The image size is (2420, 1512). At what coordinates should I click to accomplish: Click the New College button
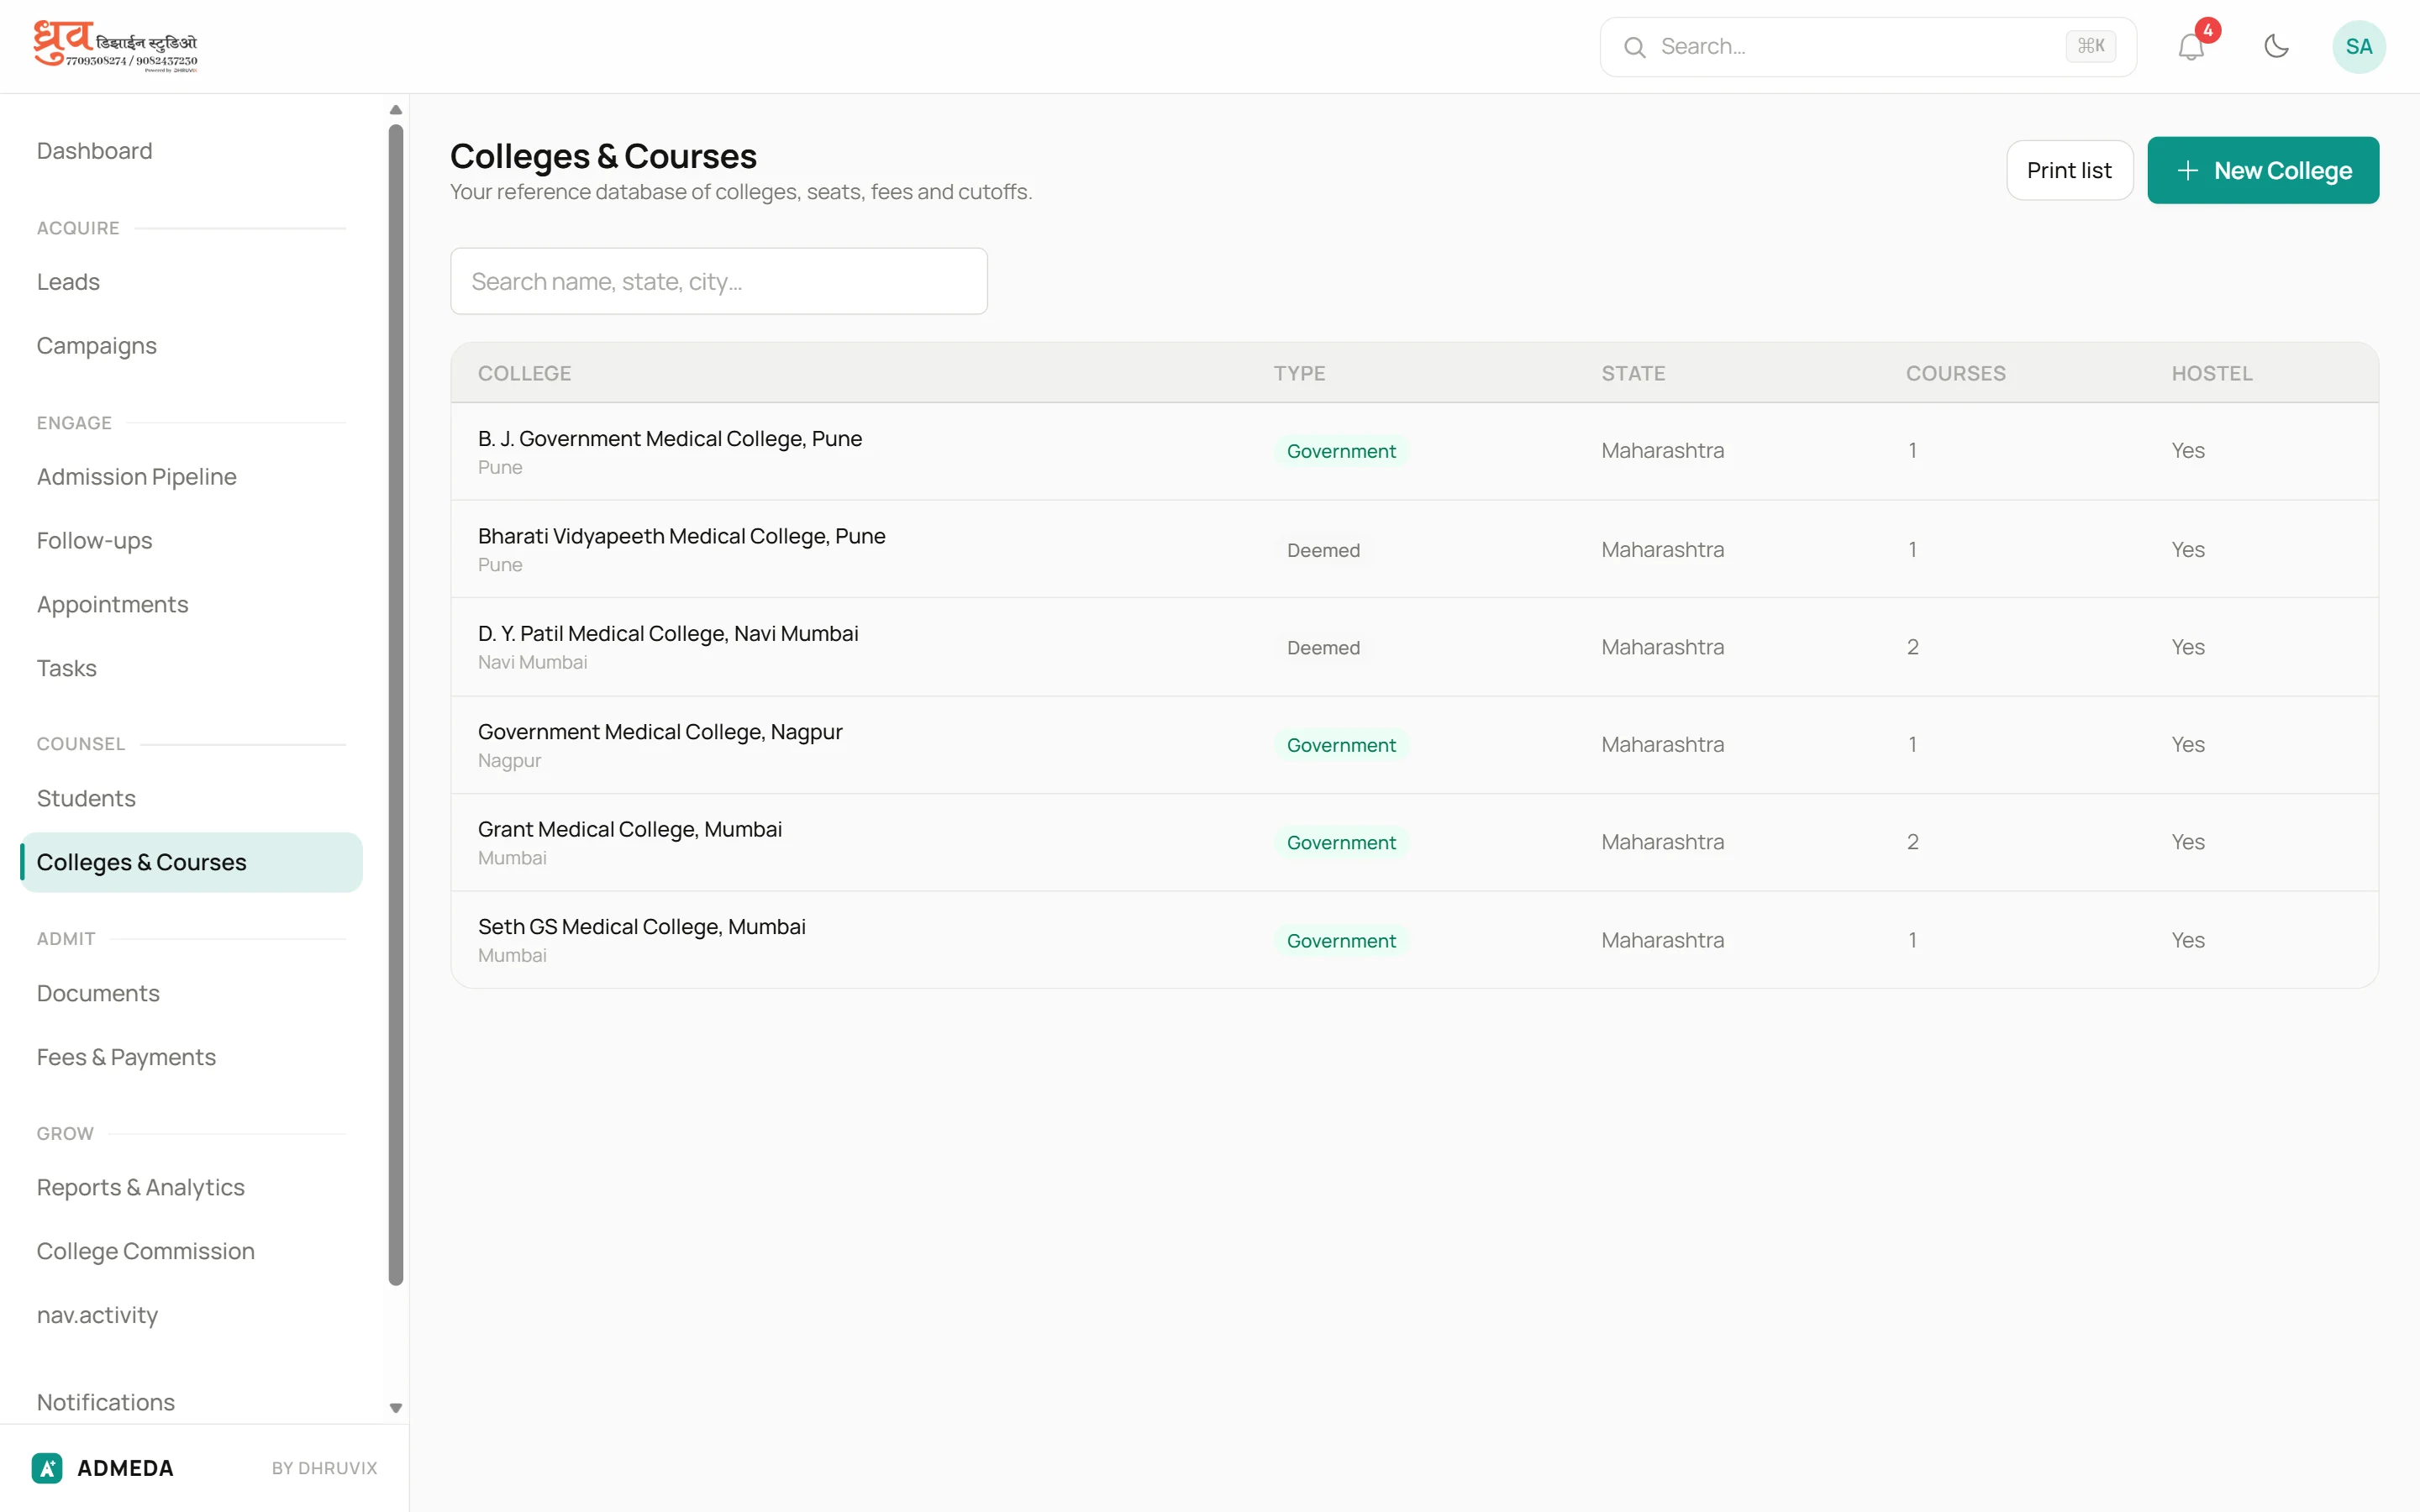pos(2263,170)
